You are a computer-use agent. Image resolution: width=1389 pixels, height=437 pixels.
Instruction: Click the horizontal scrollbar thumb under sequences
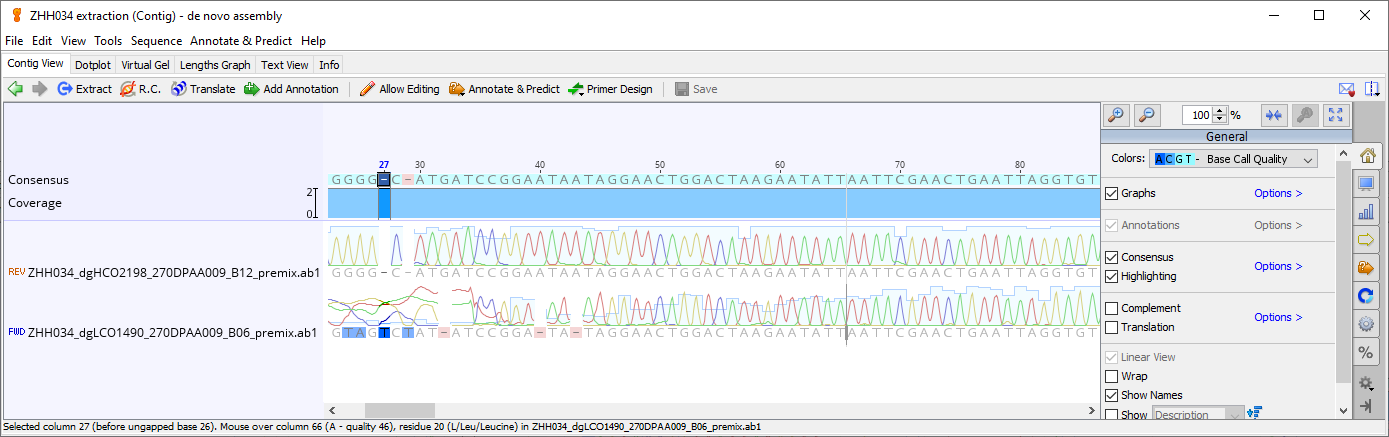[400, 410]
